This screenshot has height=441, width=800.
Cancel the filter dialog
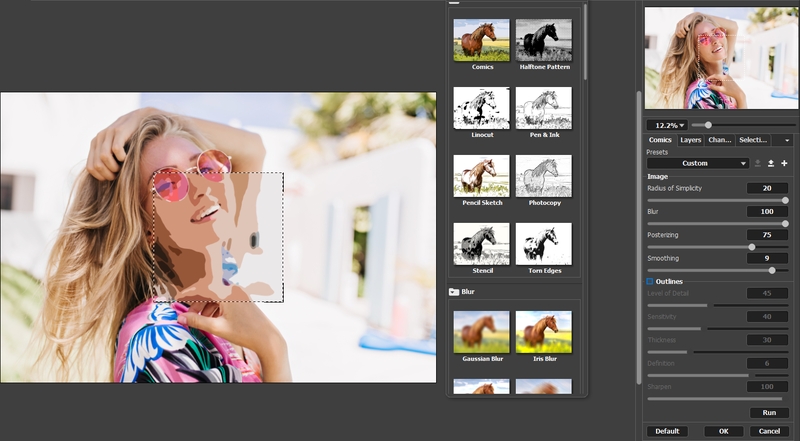coord(769,431)
